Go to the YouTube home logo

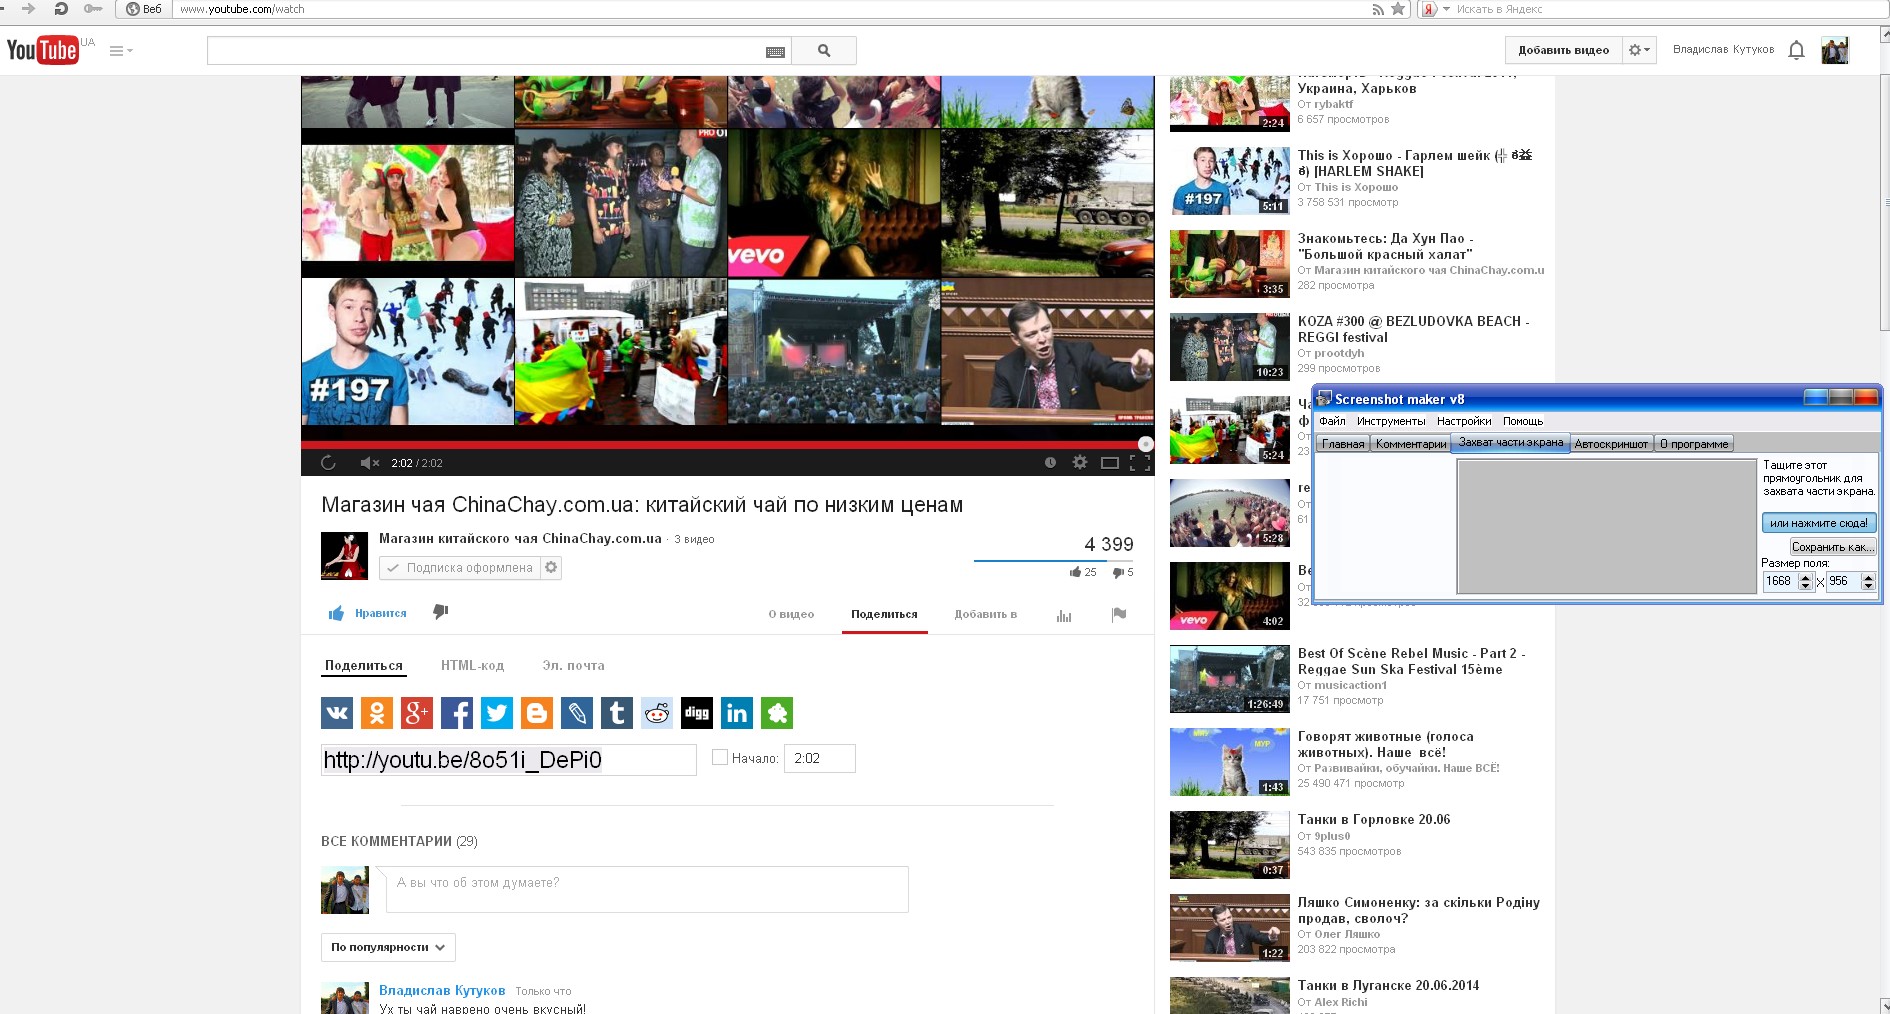[x=43, y=50]
